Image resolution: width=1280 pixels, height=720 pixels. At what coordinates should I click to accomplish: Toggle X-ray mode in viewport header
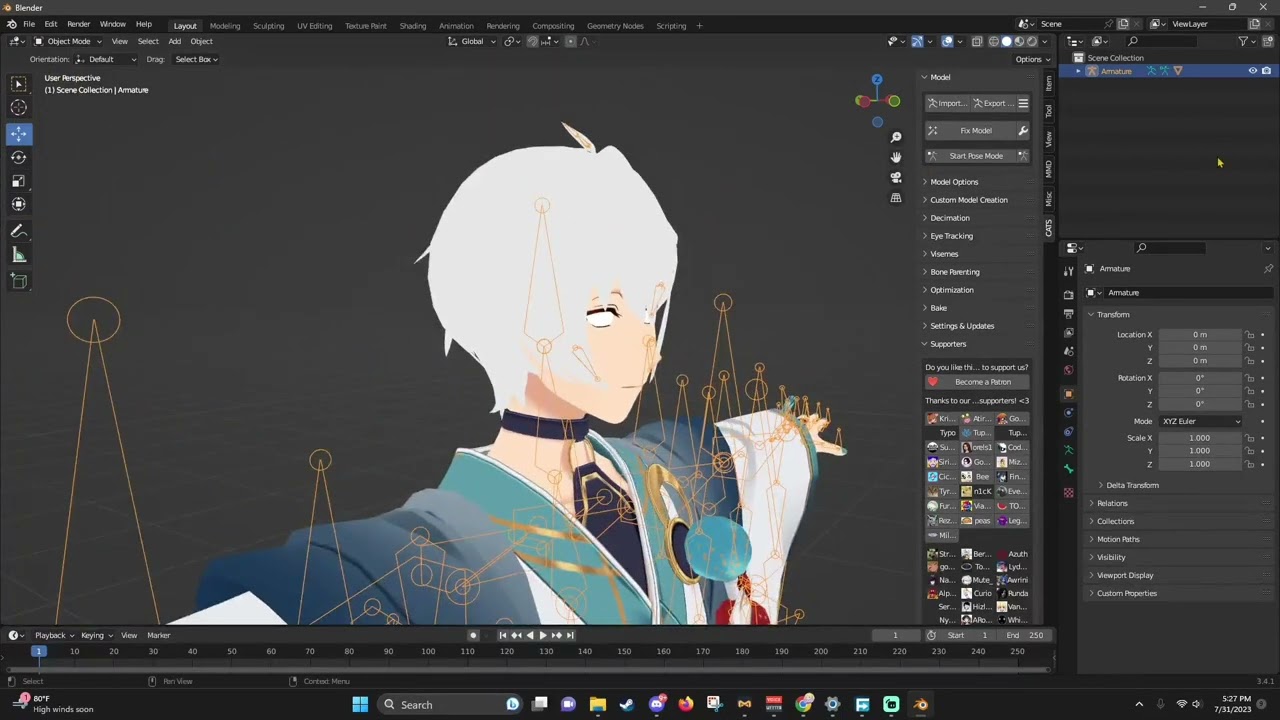tap(976, 41)
